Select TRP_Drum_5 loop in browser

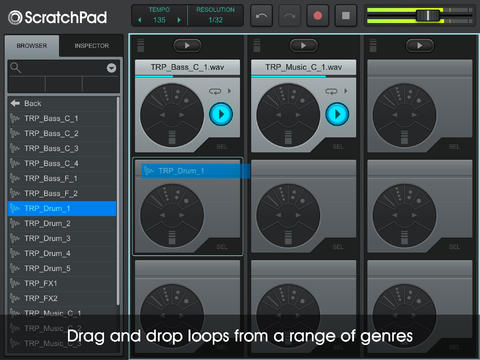coord(62,268)
